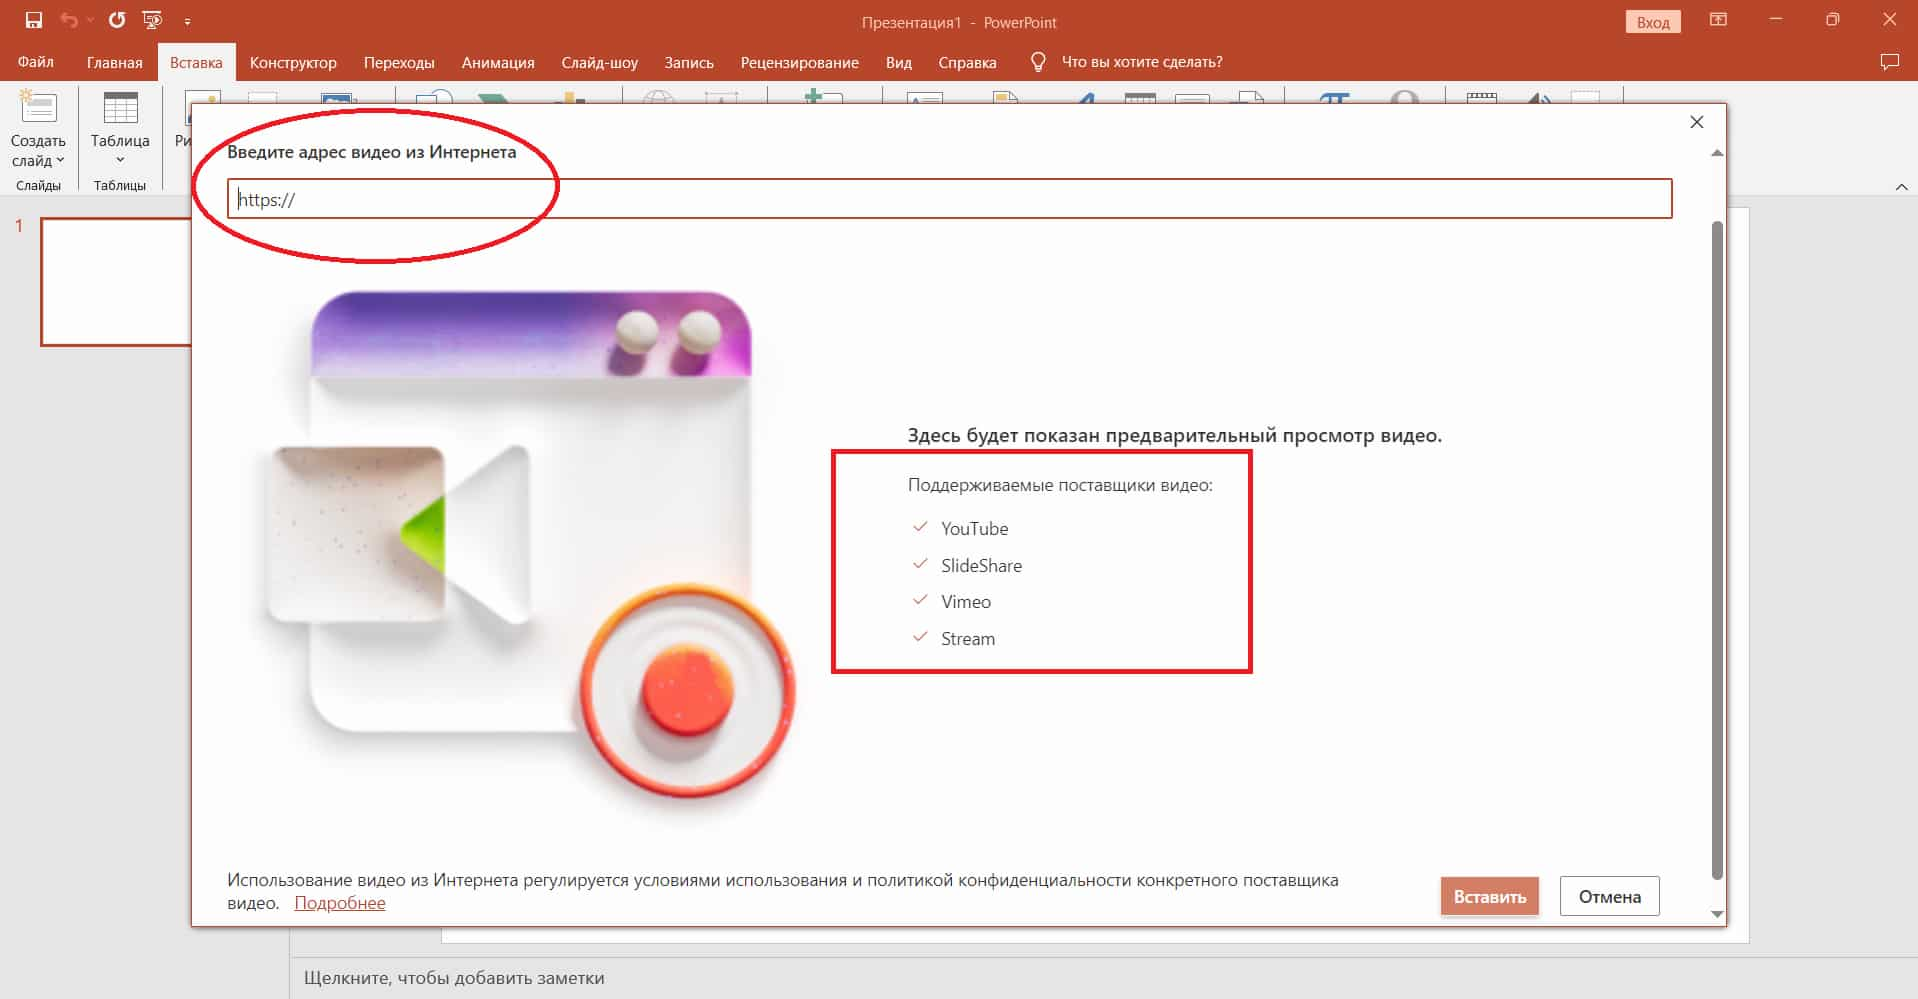The image size is (1918, 999).
Task: Click dialog scrollbar up arrow
Action: [1717, 153]
